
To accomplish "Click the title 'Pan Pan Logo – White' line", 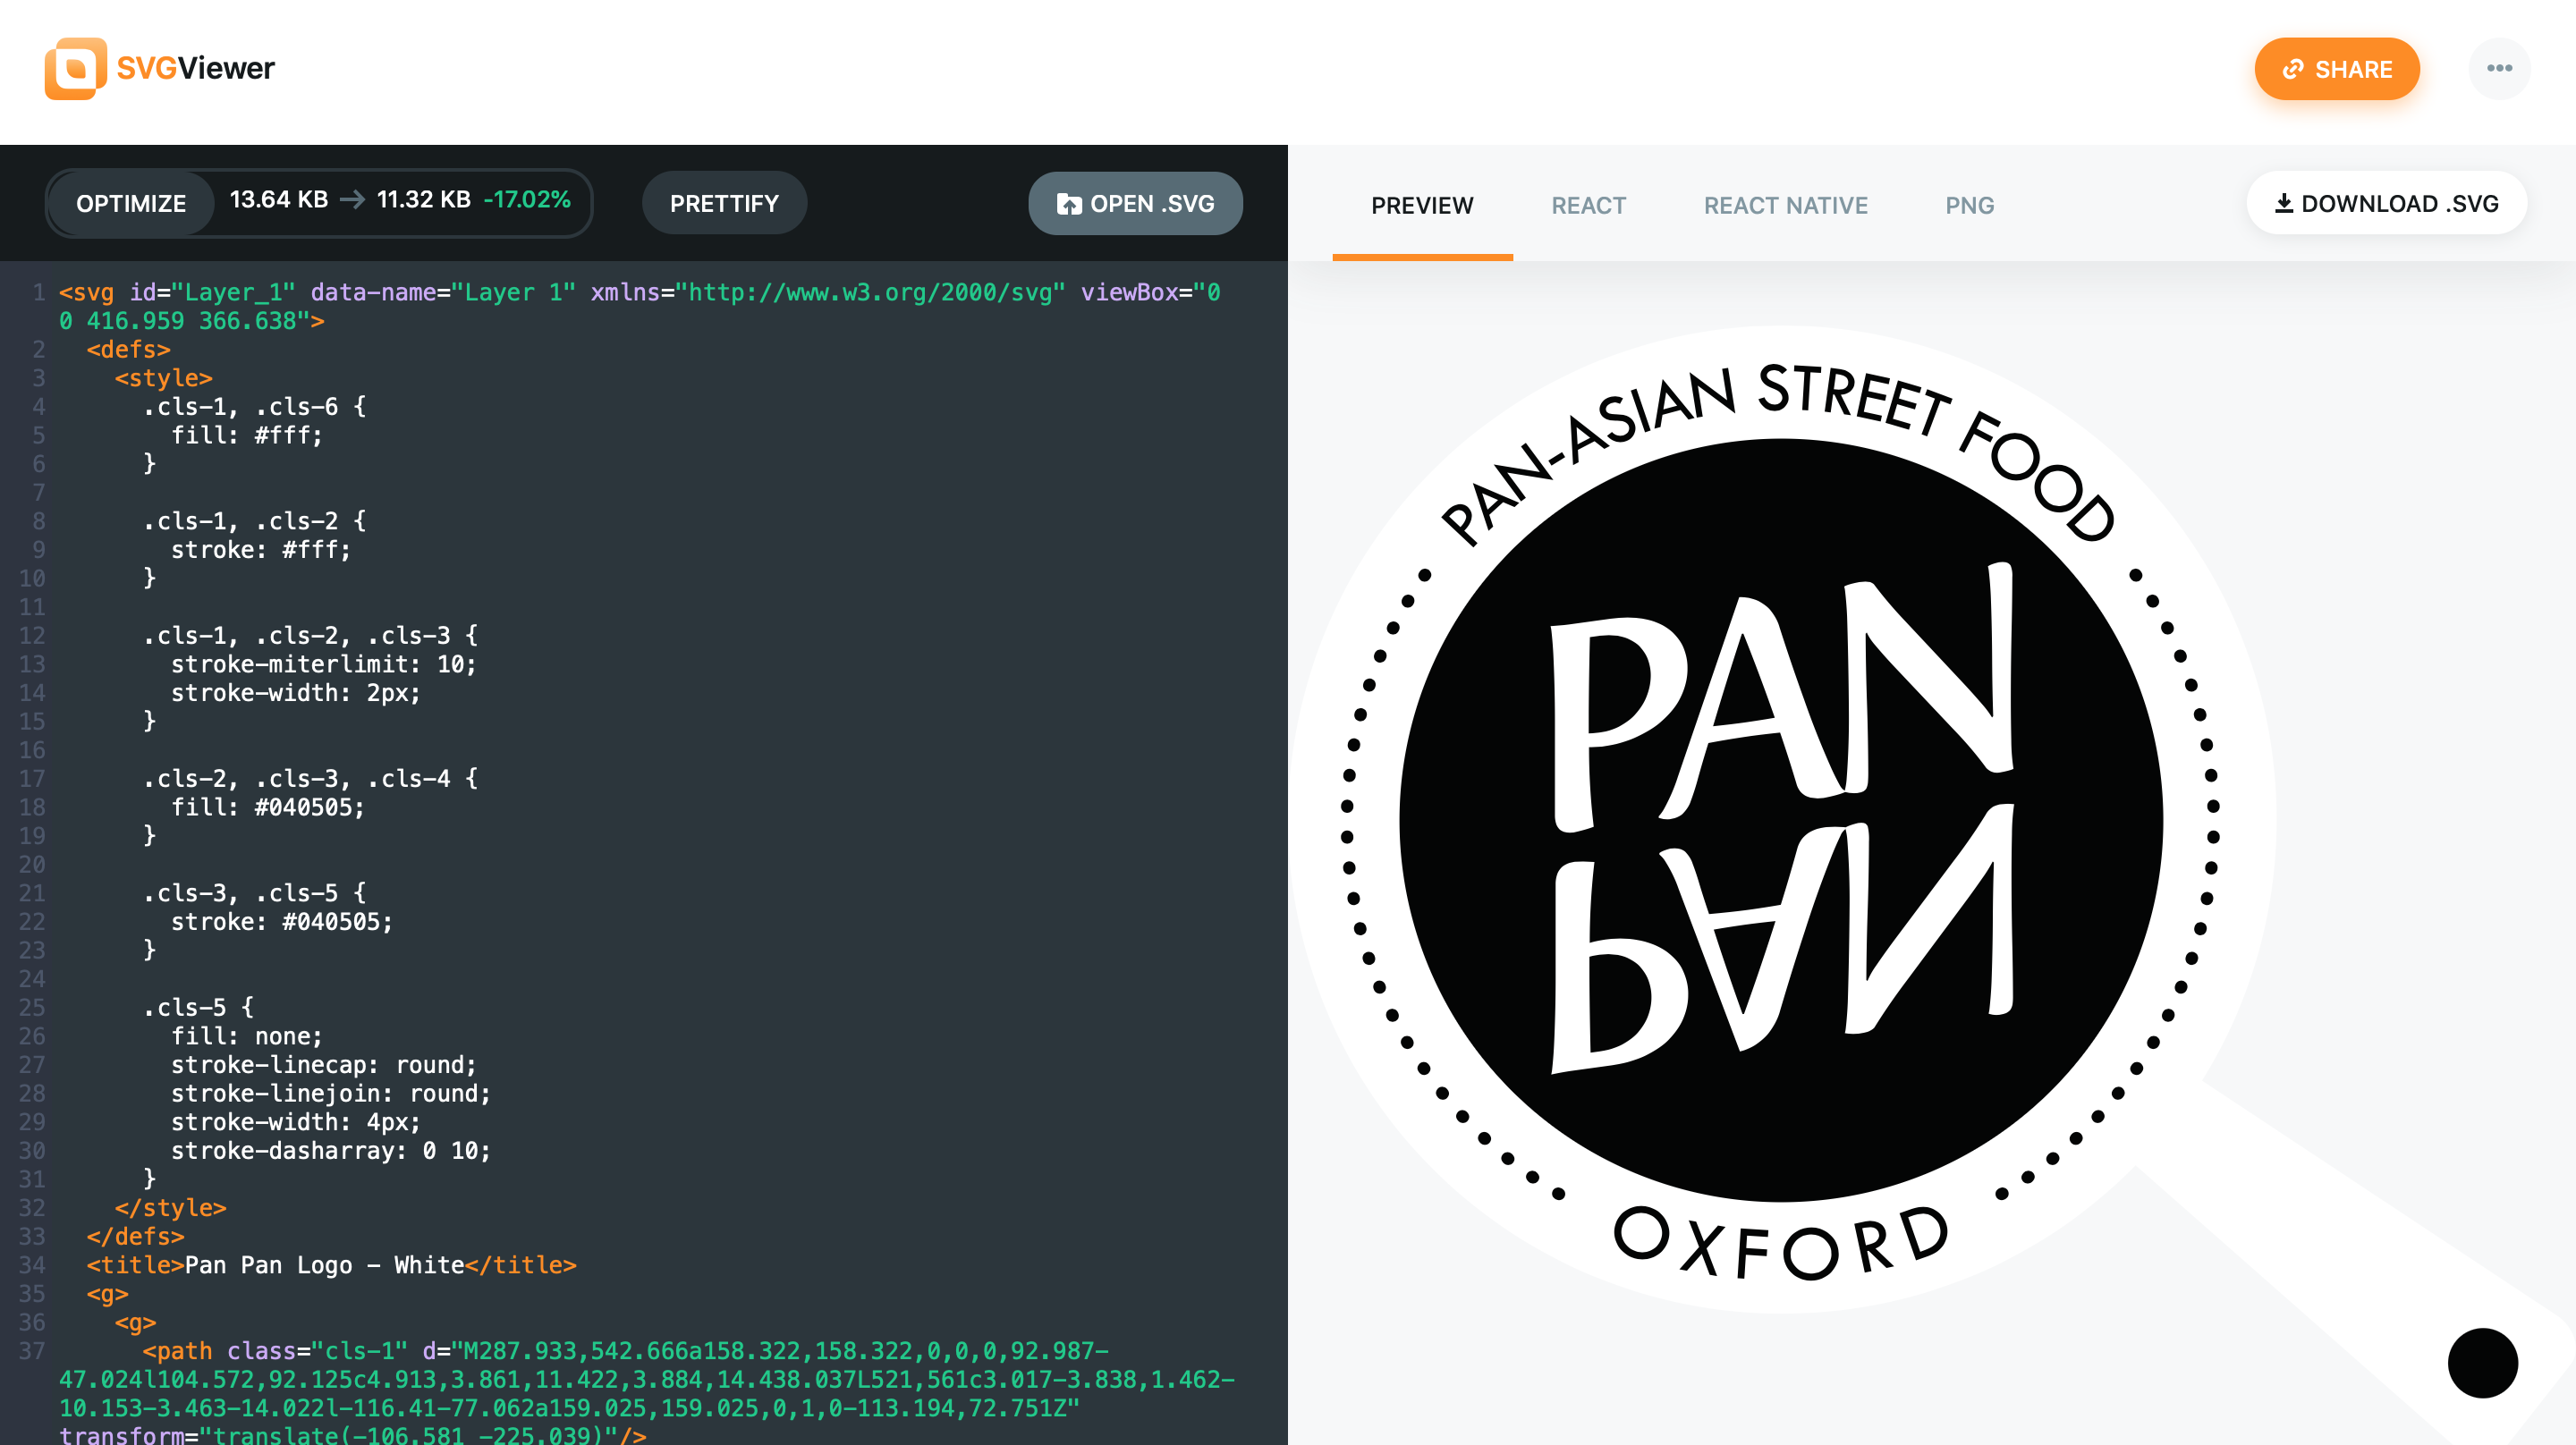I will [x=332, y=1265].
